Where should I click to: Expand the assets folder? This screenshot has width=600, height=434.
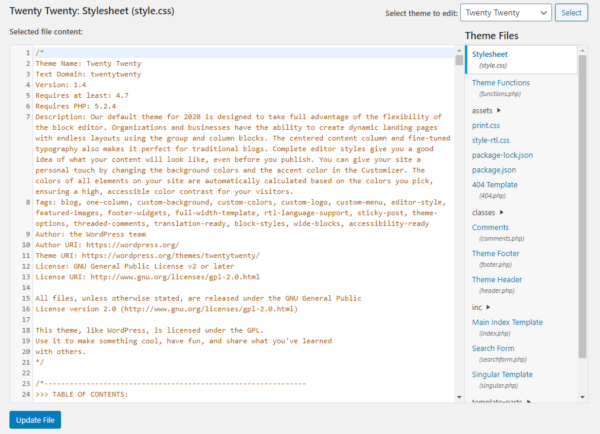click(486, 111)
